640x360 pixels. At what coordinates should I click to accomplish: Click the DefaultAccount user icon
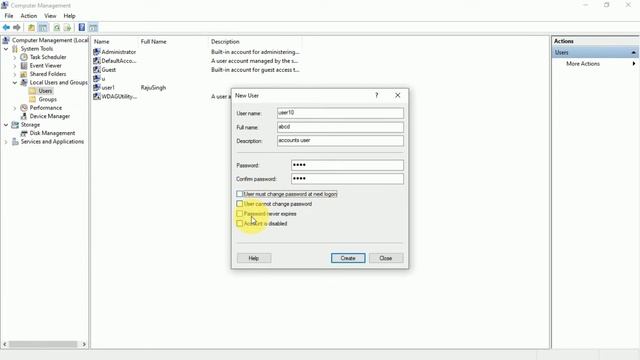(x=97, y=61)
